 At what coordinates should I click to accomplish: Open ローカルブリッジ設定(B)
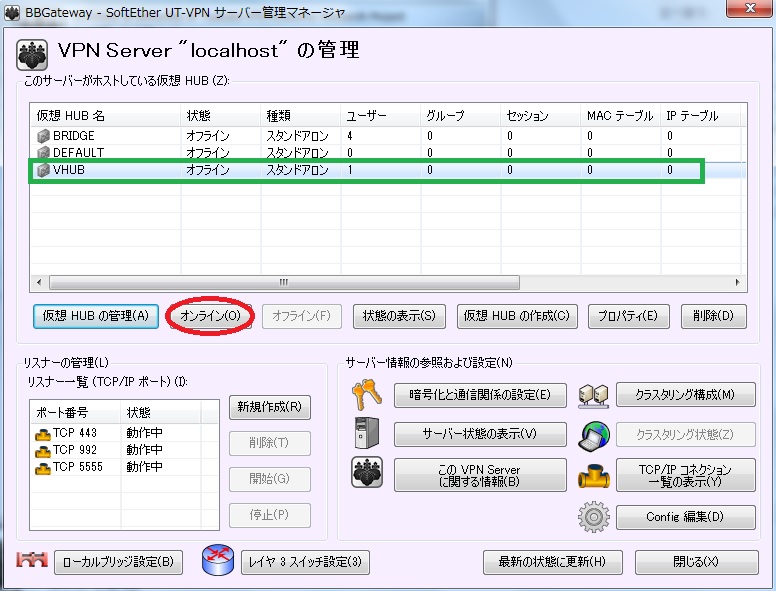(118, 562)
